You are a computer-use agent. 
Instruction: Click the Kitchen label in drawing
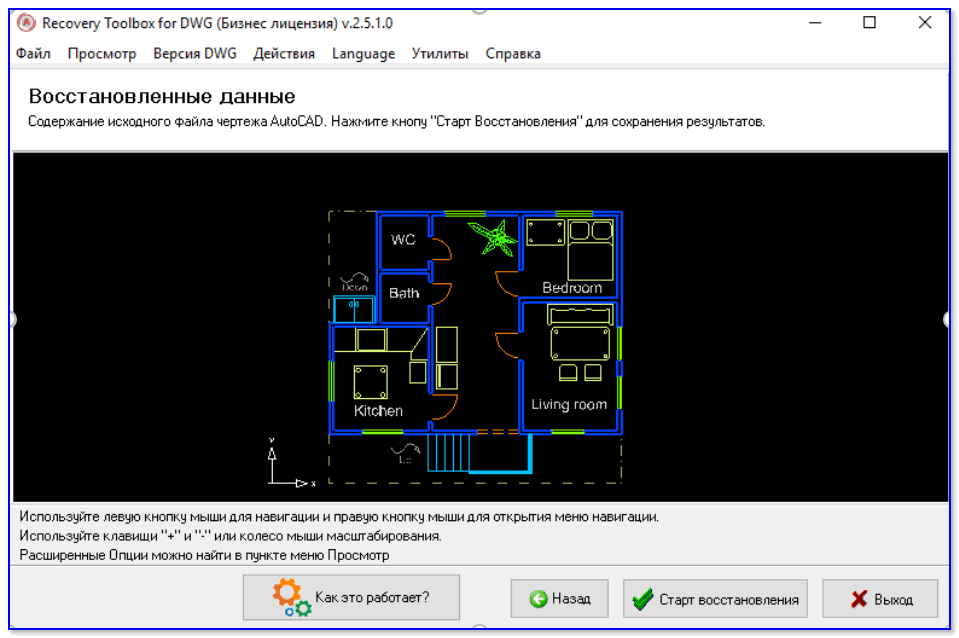[x=378, y=410]
